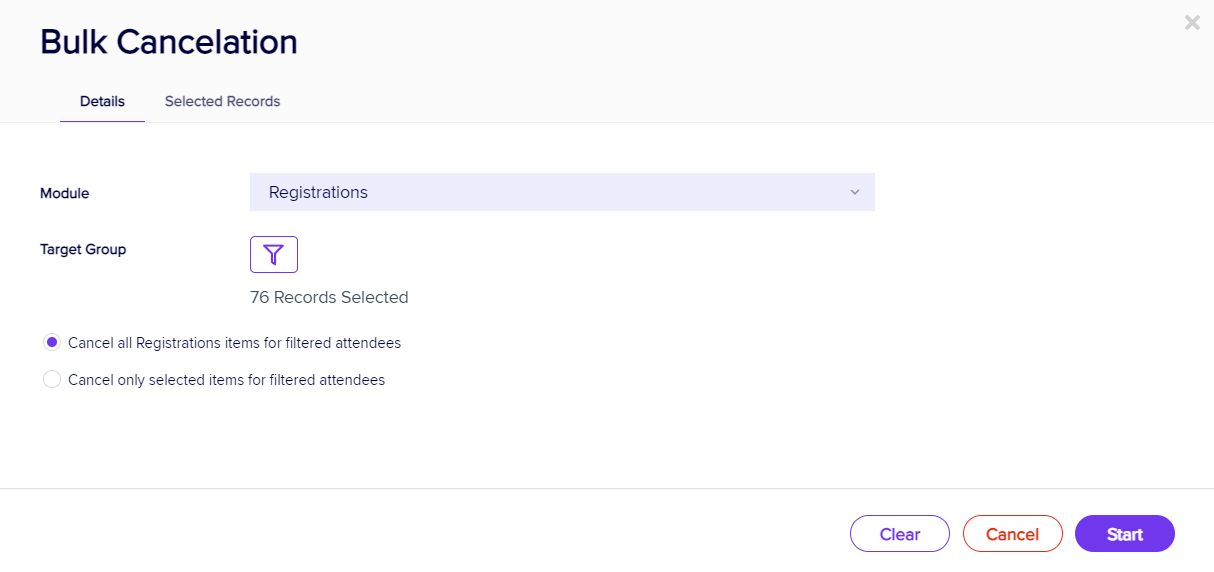Image resolution: width=1214 pixels, height=572 pixels.
Task: Open the Target Group filter funnel icon
Action: point(273,254)
